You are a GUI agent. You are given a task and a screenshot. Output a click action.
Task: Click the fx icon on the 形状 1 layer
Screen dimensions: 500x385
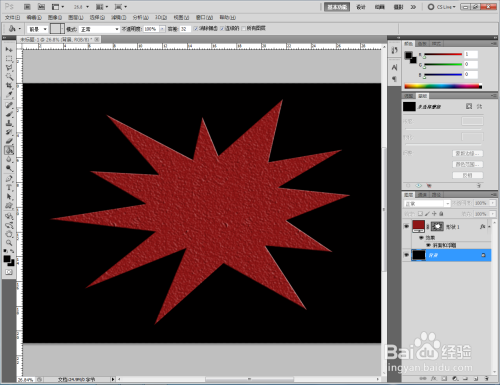point(482,227)
